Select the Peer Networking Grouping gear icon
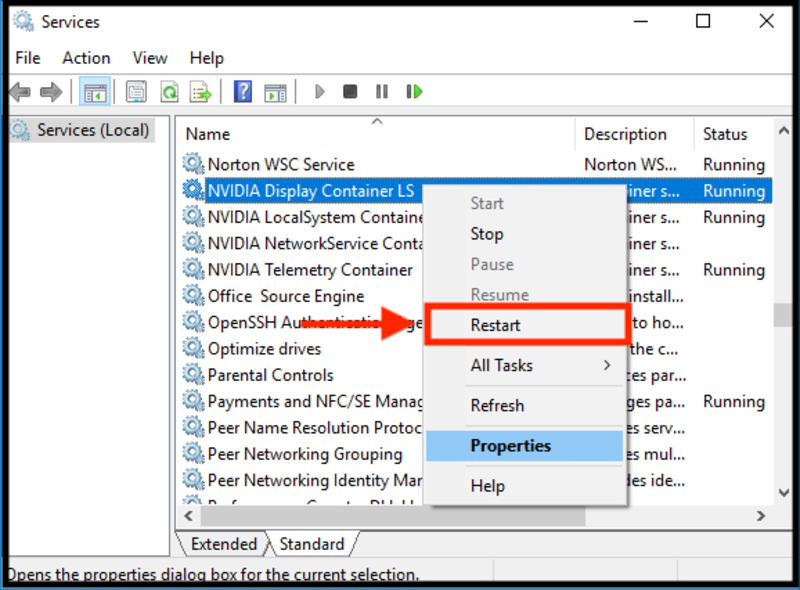Screen dimensions: 800x590 point(193,453)
